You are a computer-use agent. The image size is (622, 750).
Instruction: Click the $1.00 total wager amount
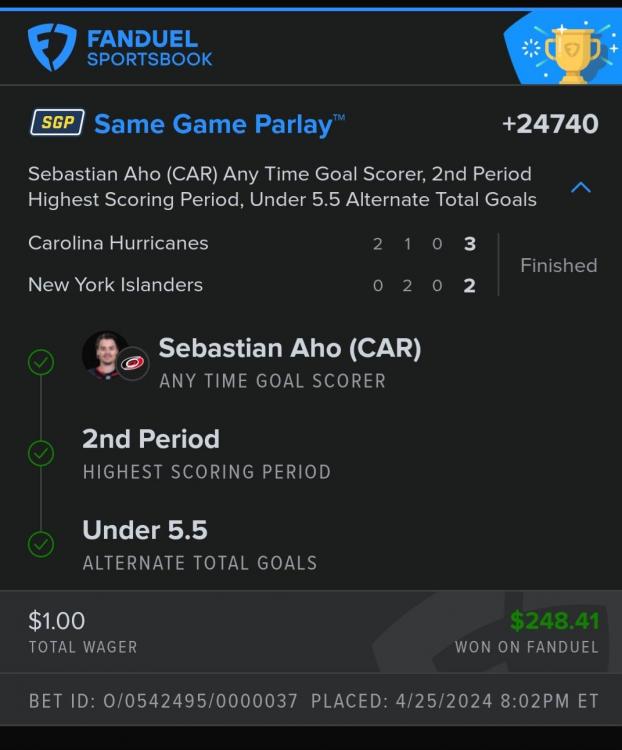(x=57, y=621)
